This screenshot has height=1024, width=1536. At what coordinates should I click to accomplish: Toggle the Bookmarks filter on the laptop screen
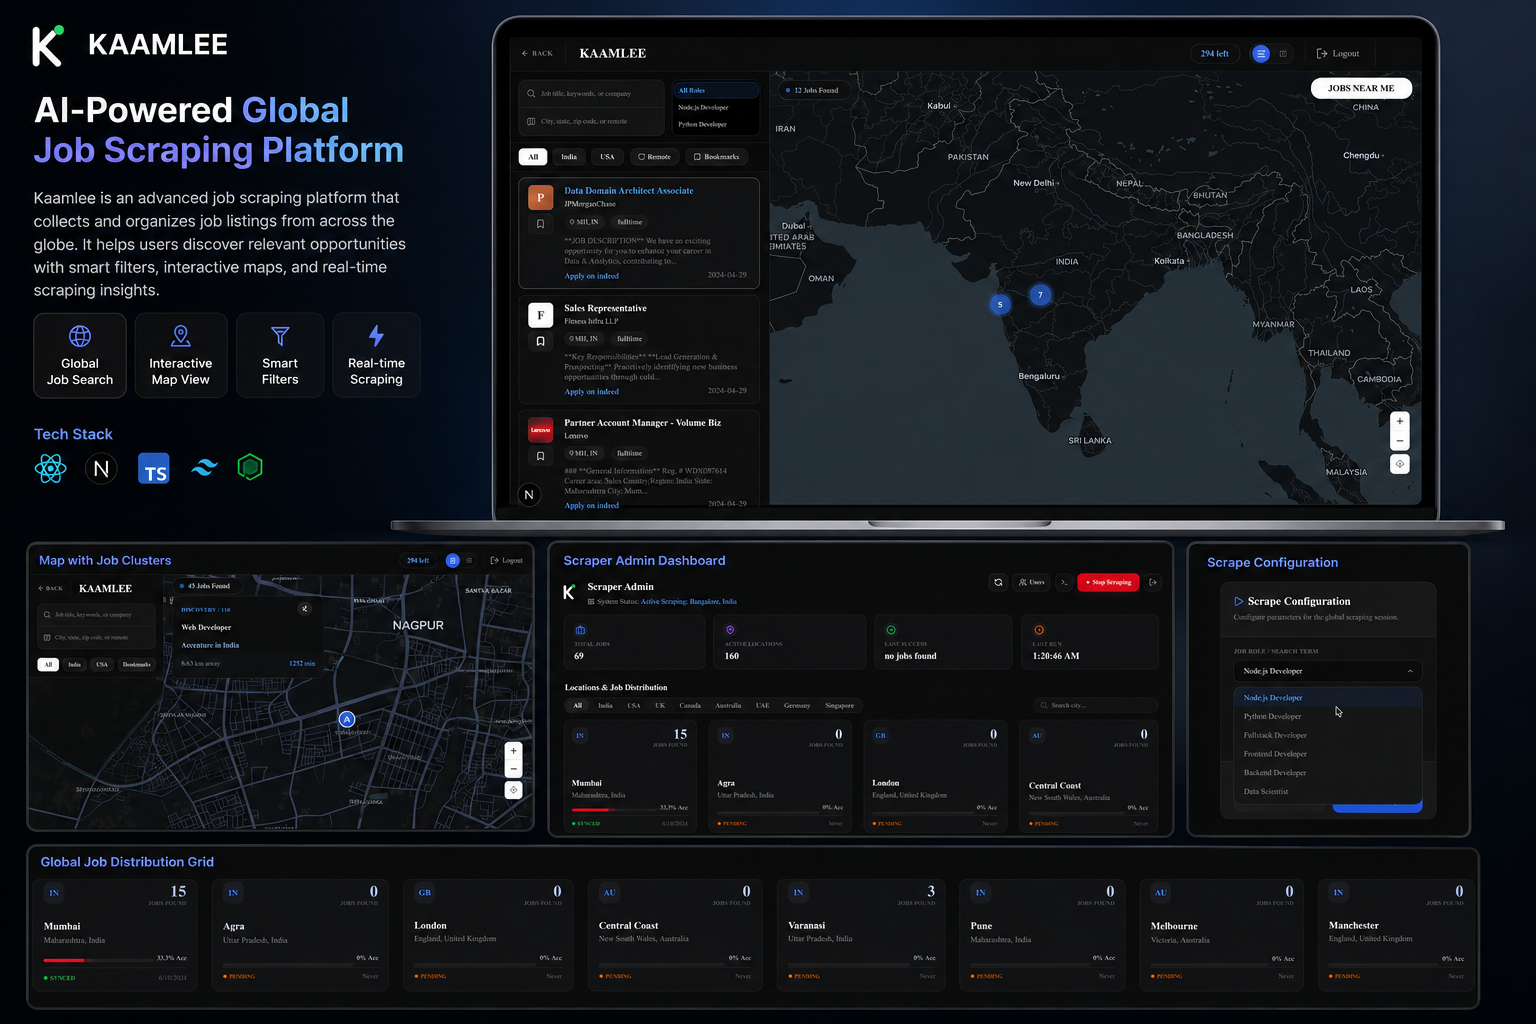(717, 157)
